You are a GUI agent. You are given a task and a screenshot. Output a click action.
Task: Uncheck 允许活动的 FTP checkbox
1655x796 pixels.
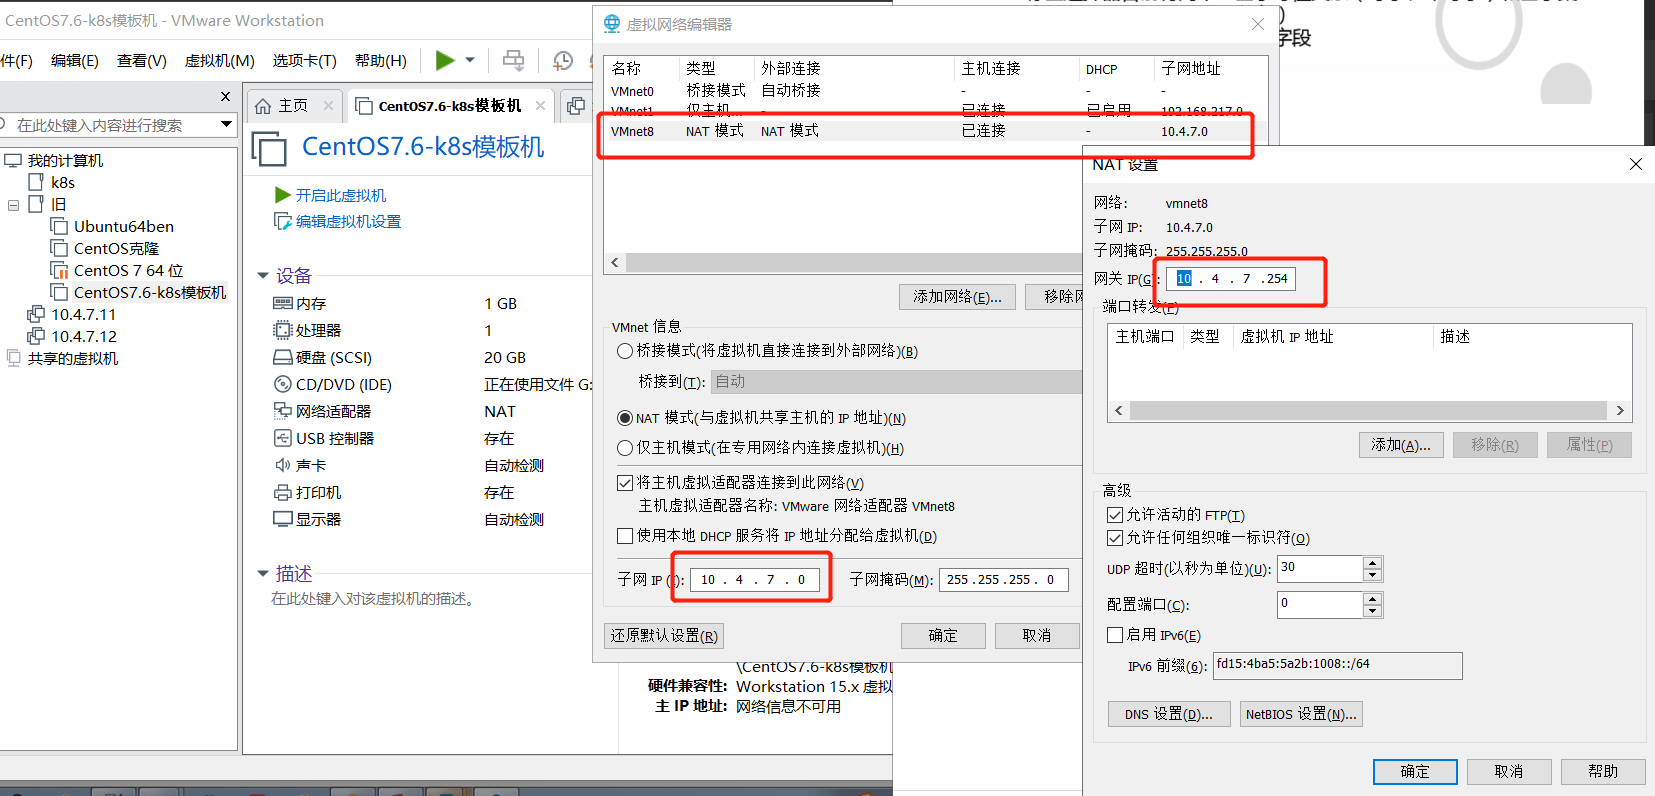[1115, 515]
